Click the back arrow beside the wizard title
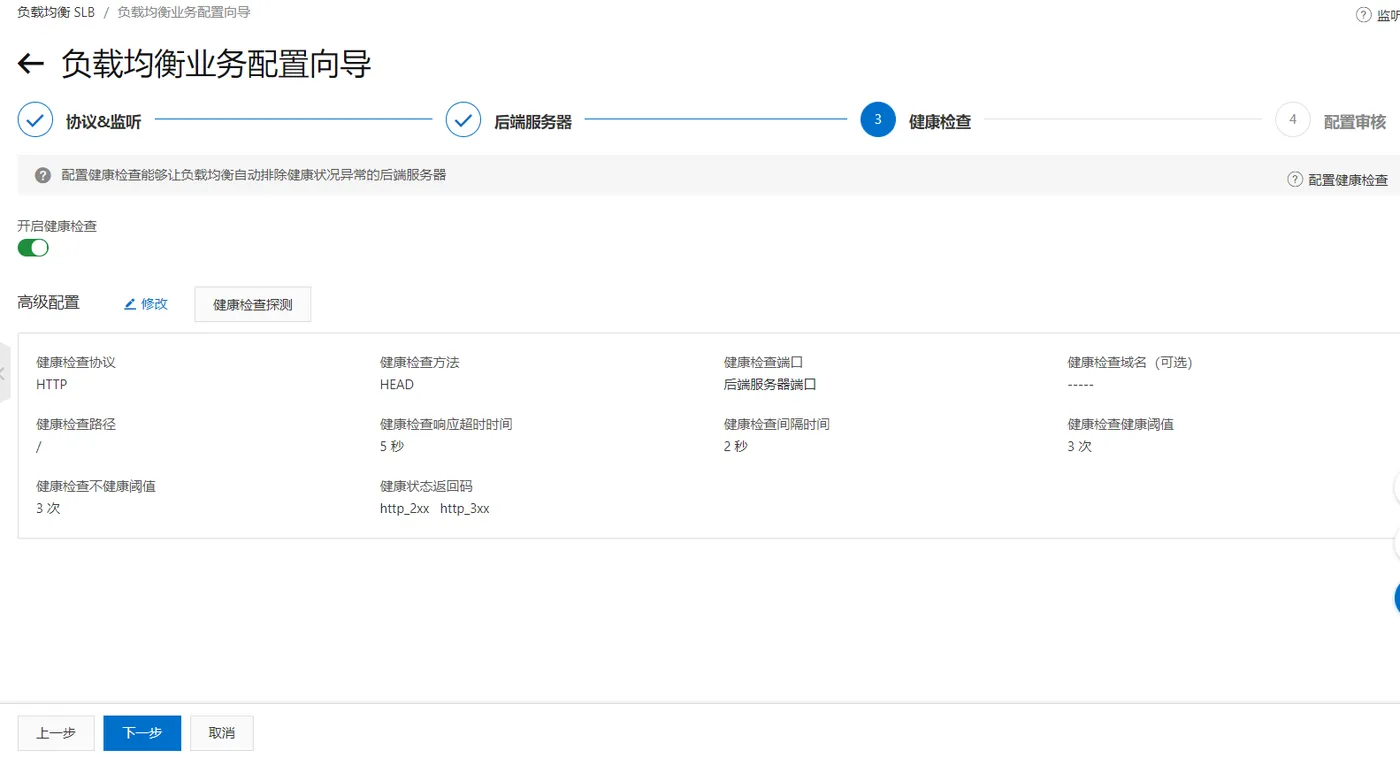This screenshot has height=758, width=1400. (31, 64)
